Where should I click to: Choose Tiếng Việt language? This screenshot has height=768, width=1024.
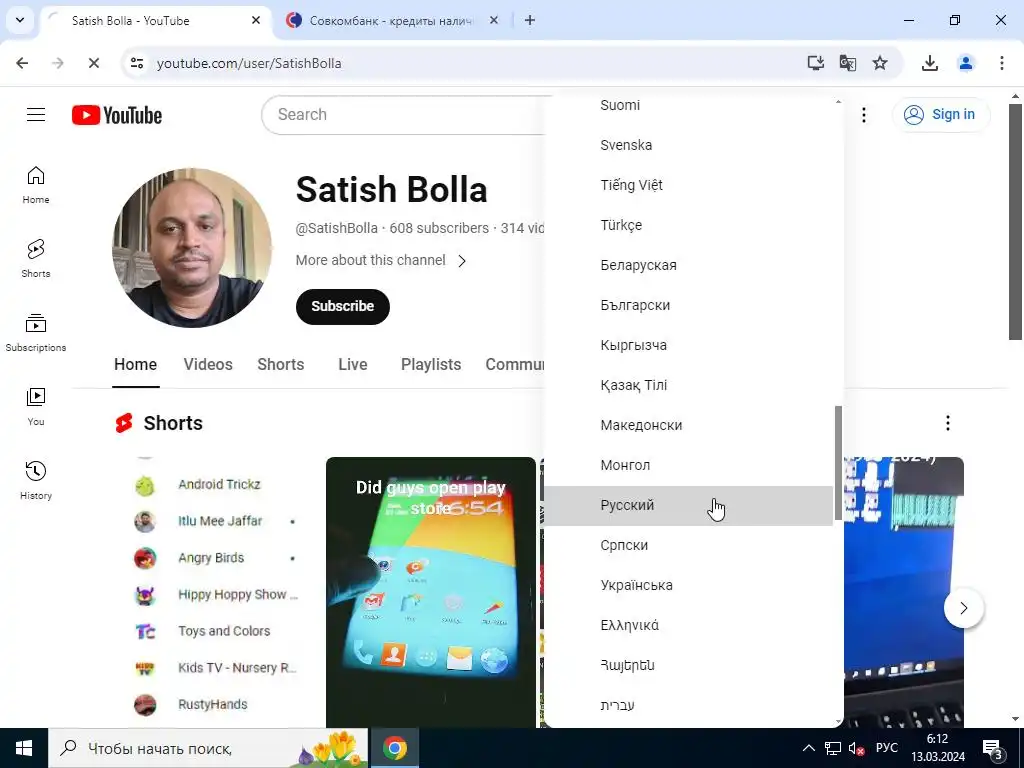click(688, 185)
